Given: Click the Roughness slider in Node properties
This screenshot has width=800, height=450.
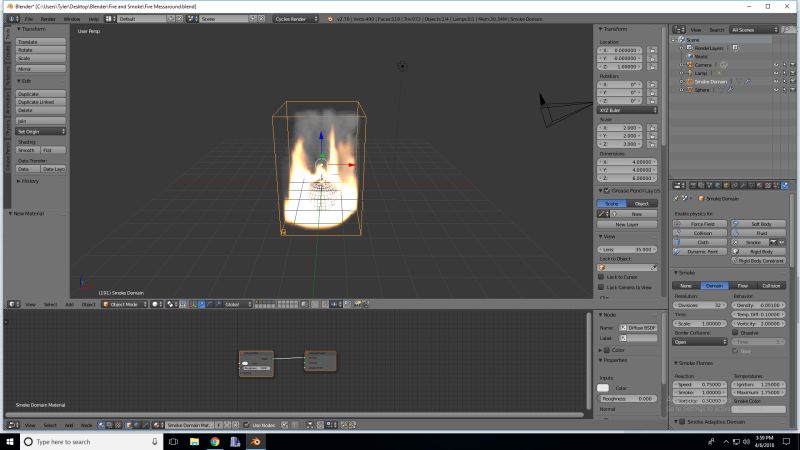Looking at the screenshot, I should (627, 398).
